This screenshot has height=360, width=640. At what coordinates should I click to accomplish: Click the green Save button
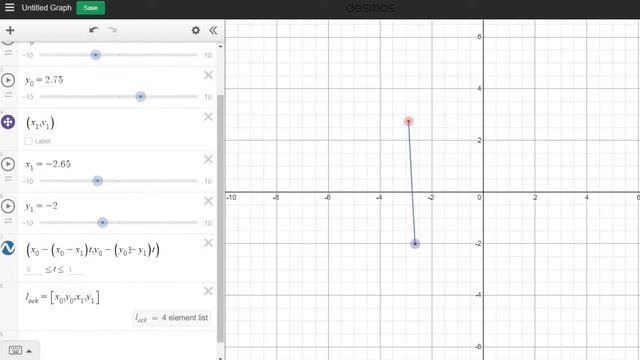(91, 8)
